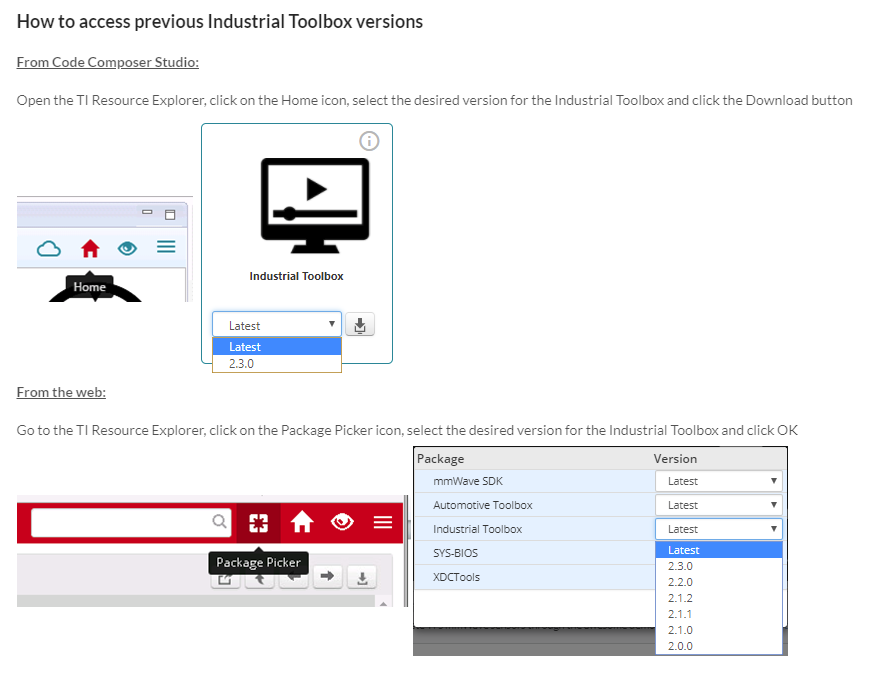
Task: Click the red Home icon in CCS toolbar
Action: point(90,248)
